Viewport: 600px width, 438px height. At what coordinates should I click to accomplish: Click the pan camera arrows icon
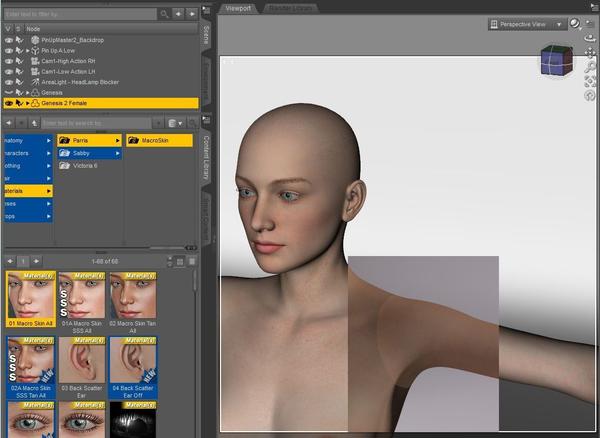point(590,53)
